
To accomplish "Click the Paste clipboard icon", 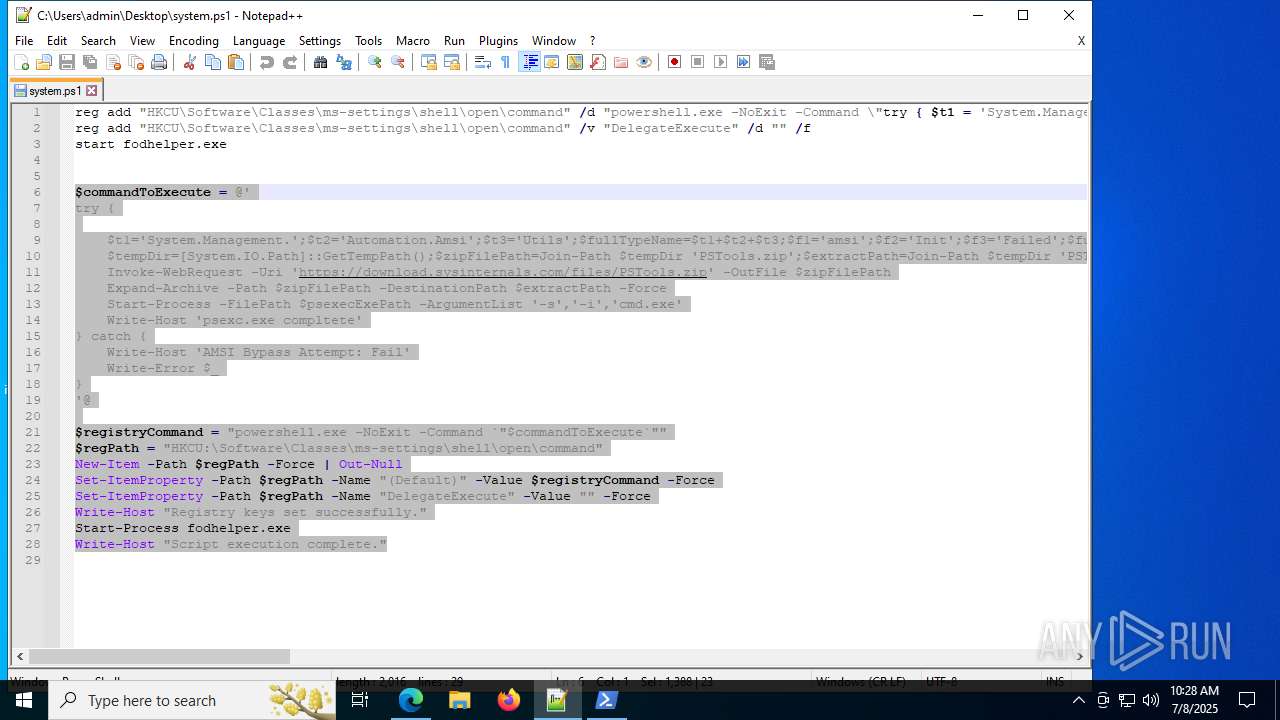I will 236,62.
